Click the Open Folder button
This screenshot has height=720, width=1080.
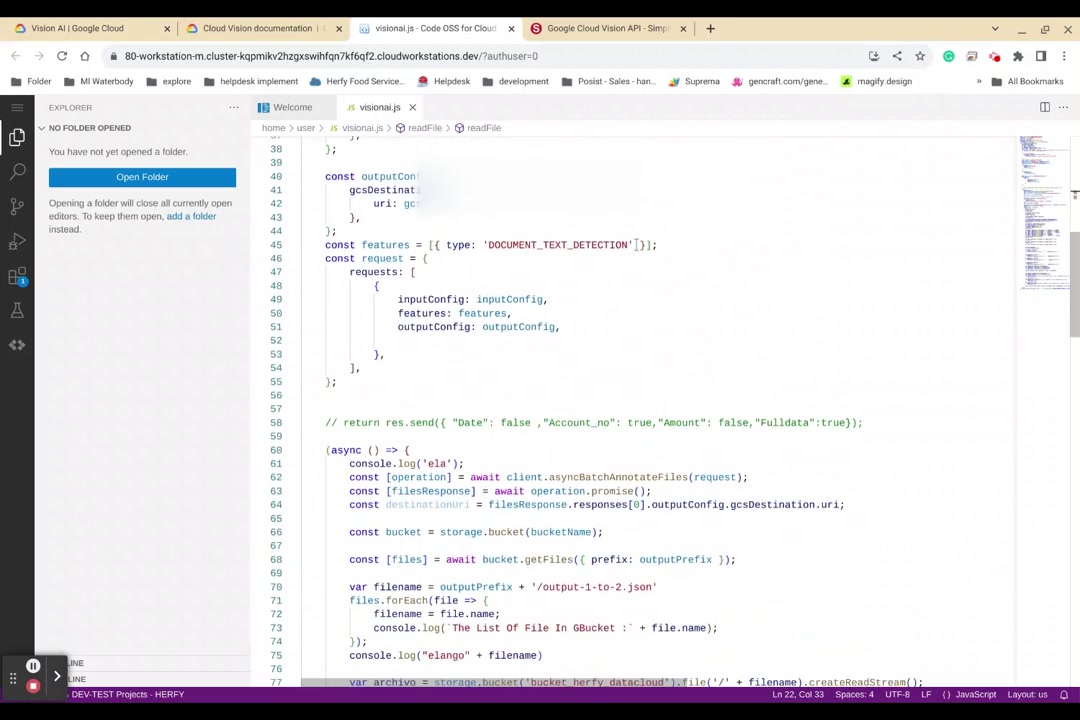coord(143,177)
